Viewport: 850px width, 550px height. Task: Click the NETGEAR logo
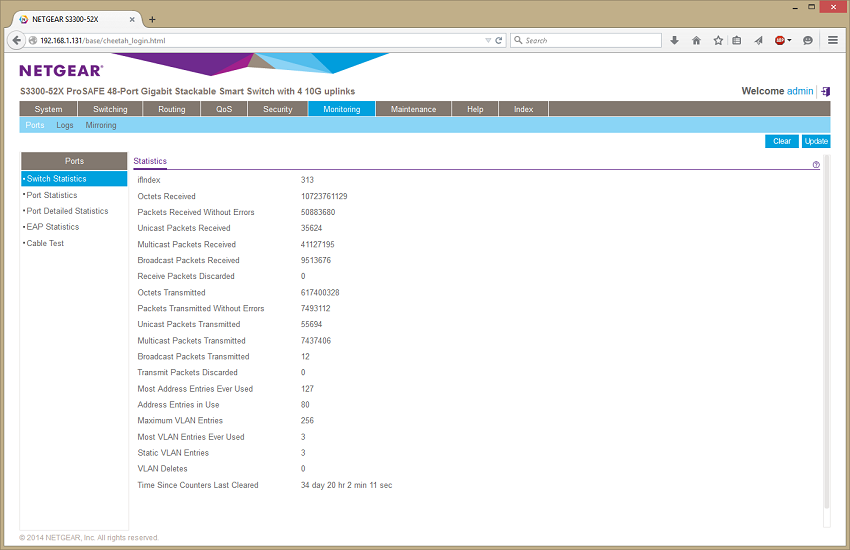61,70
